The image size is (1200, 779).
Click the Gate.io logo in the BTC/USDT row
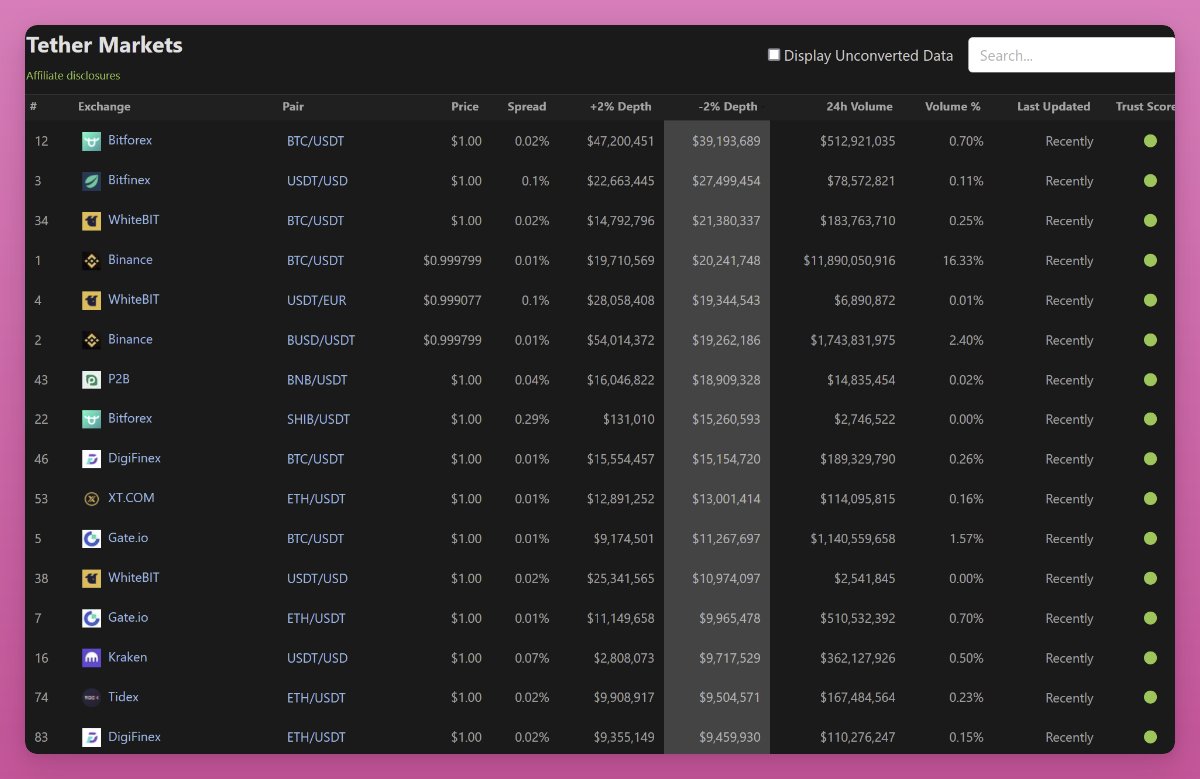[91, 539]
